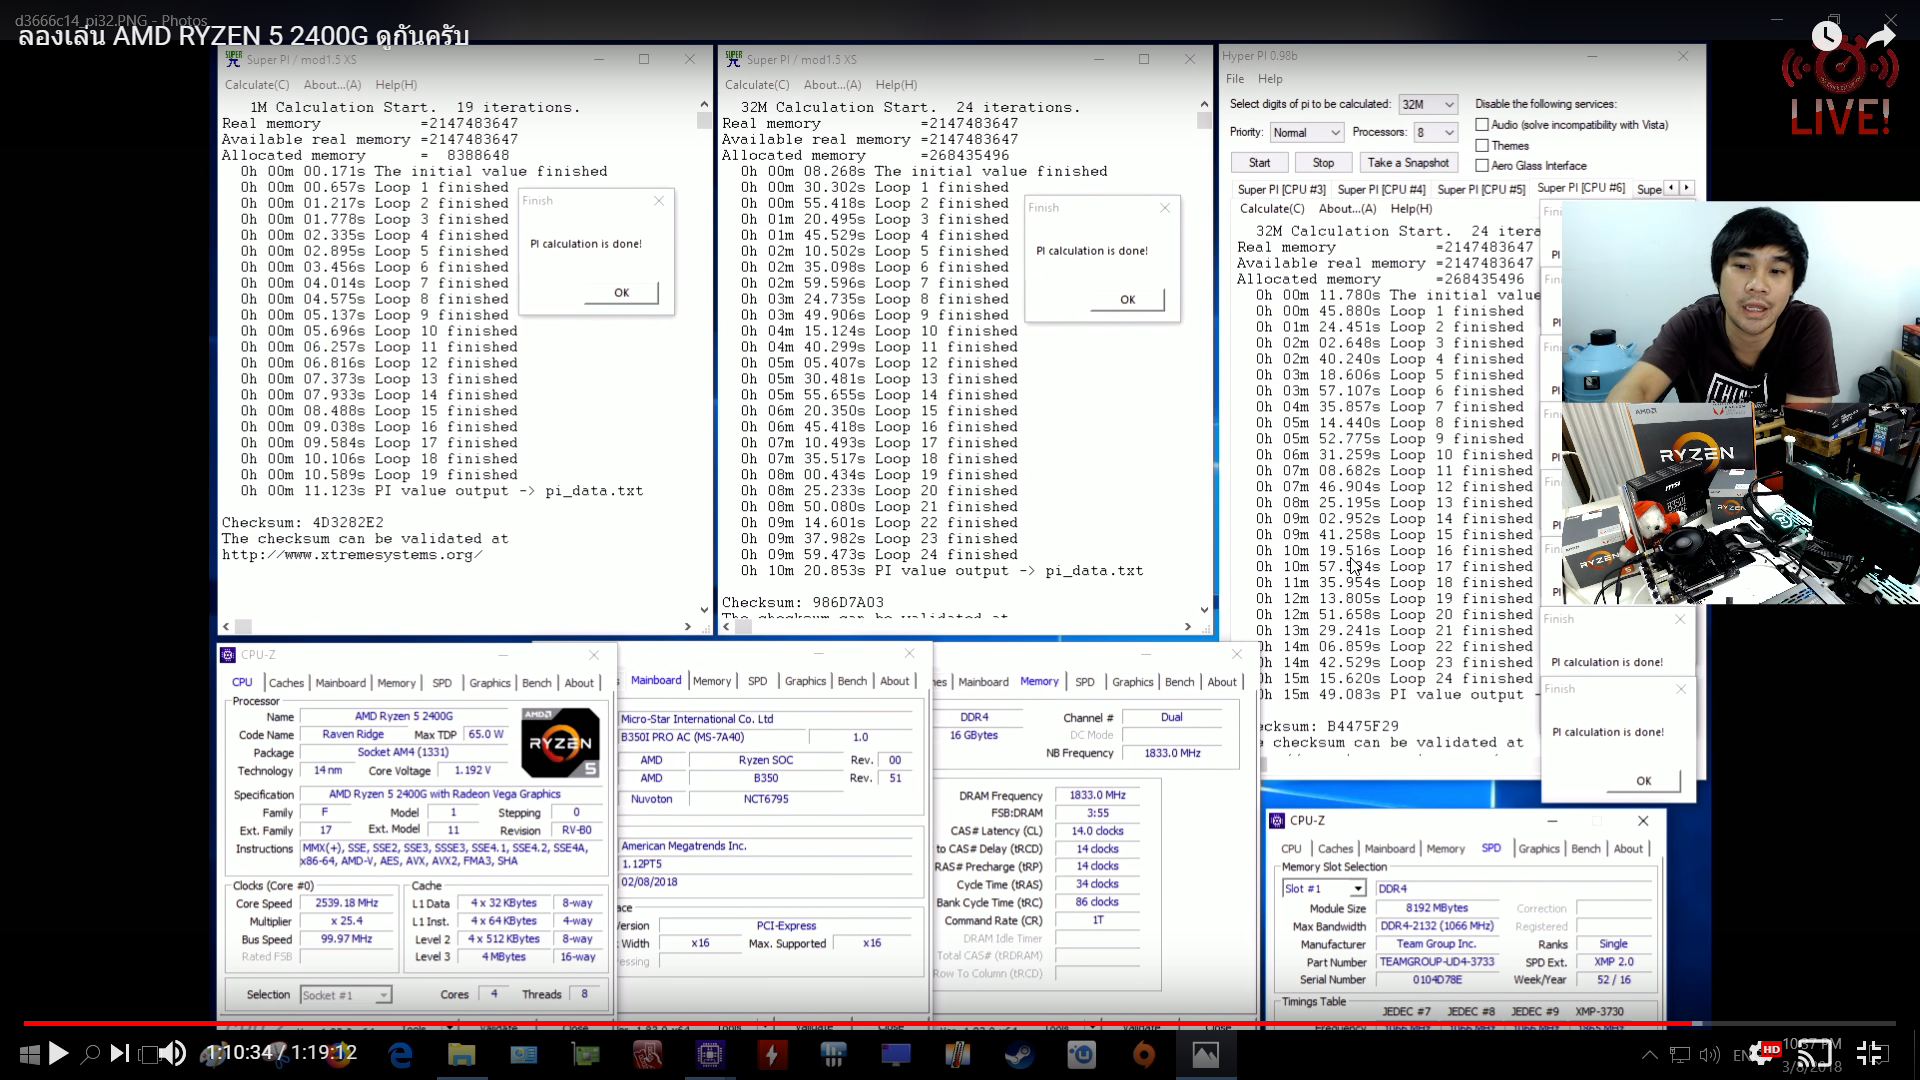This screenshot has height=1080, width=1920.
Task: Open Uplay from the taskbar
Action: [x=1081, y=1054]
